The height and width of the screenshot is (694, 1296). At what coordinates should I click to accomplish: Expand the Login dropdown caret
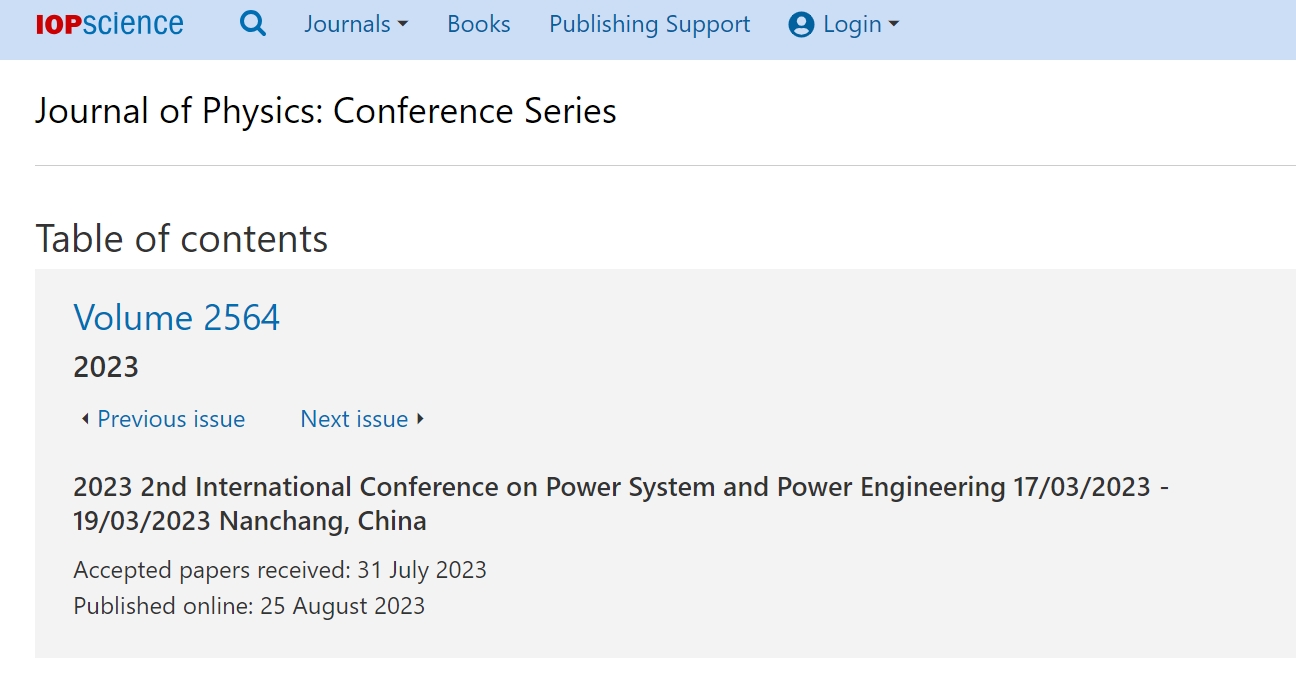(894, 25)
